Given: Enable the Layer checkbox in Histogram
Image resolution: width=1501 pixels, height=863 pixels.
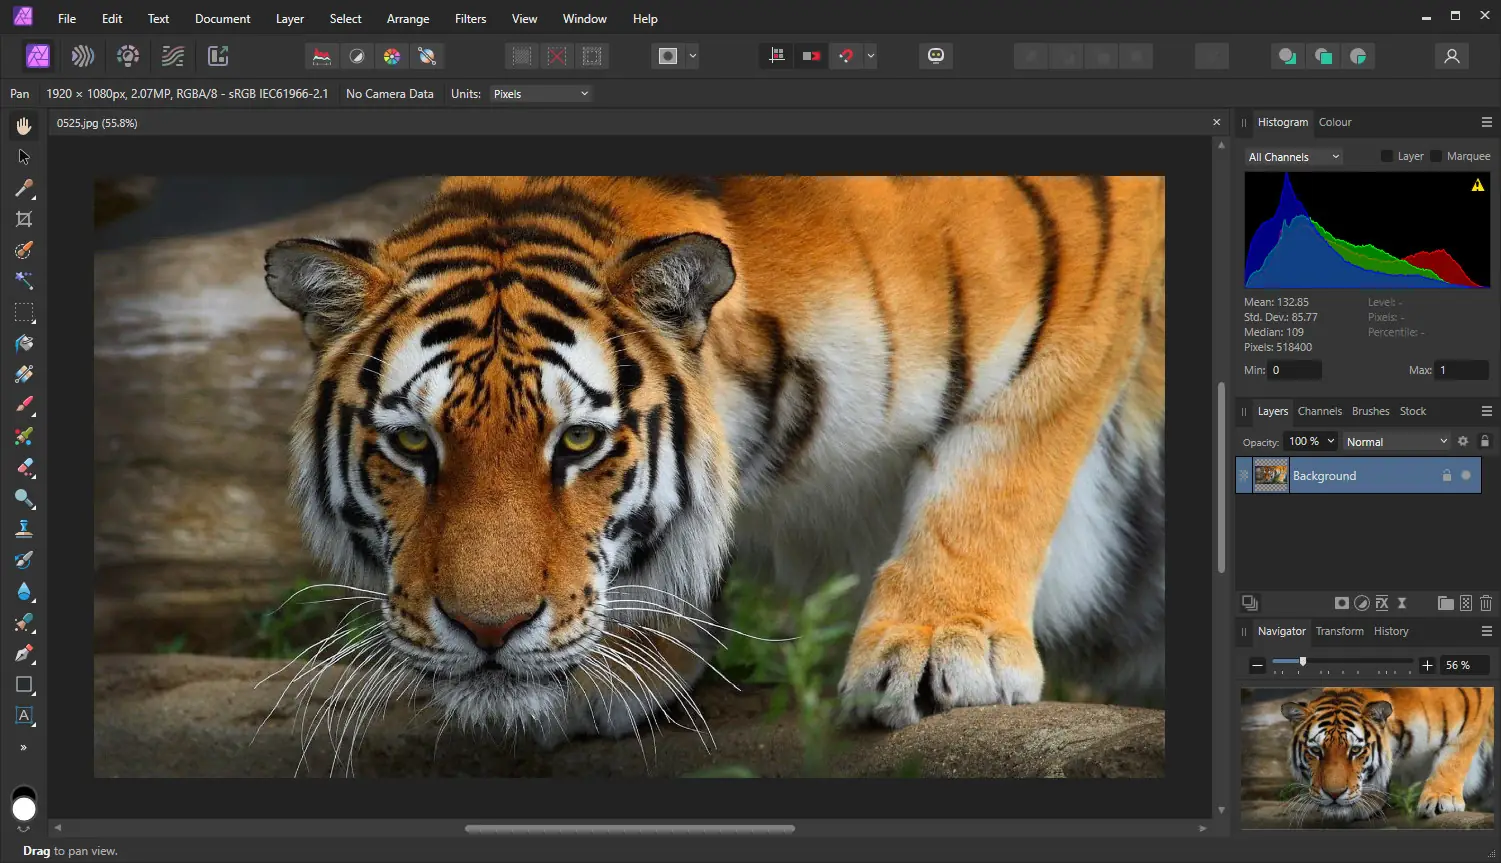Looking at the screenshot, I should [1387, 156].
